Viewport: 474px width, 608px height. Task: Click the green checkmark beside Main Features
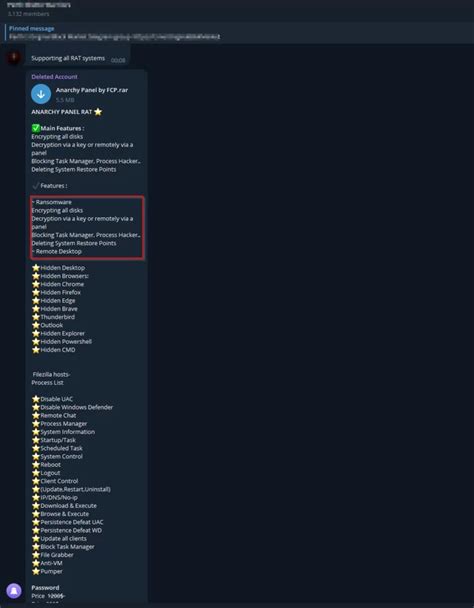point(36,128)
